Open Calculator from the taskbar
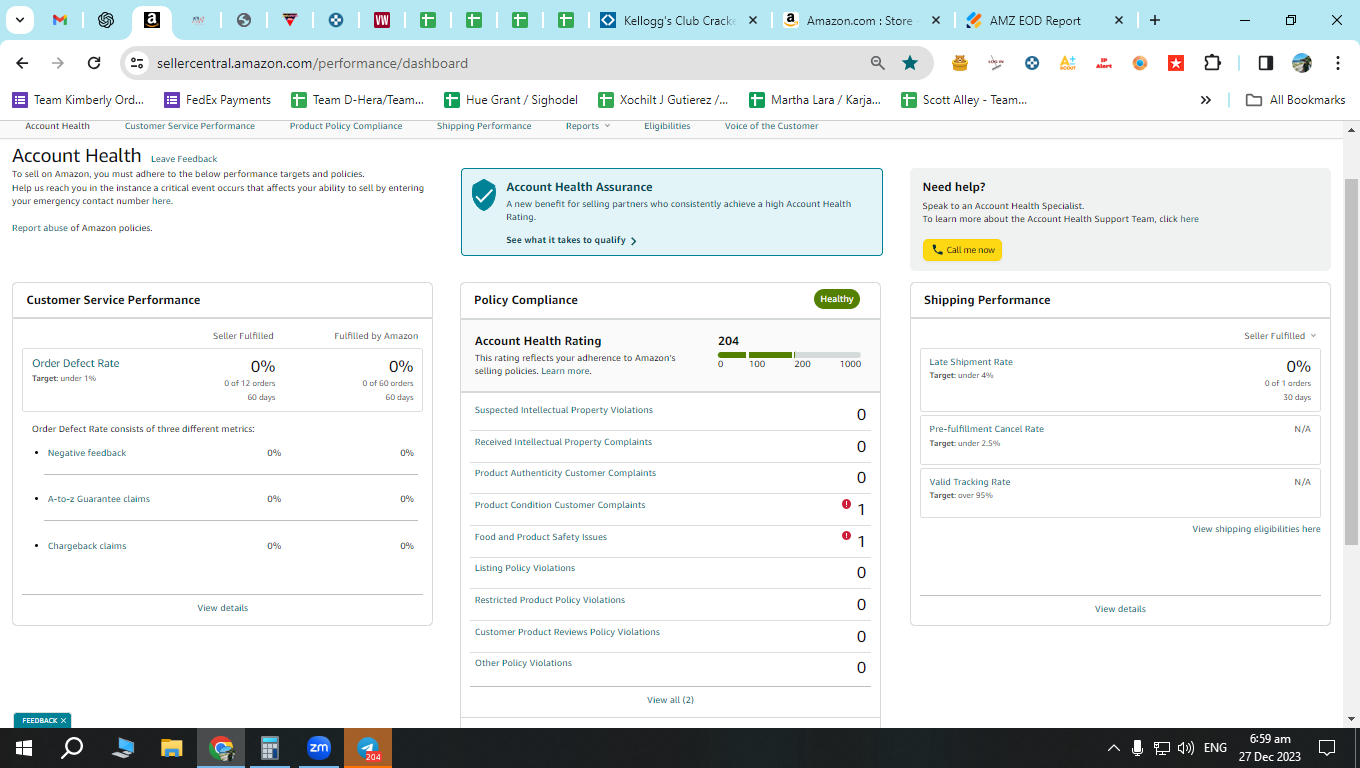The height and width of the screenshot is (768, 1360). point(270,748)
